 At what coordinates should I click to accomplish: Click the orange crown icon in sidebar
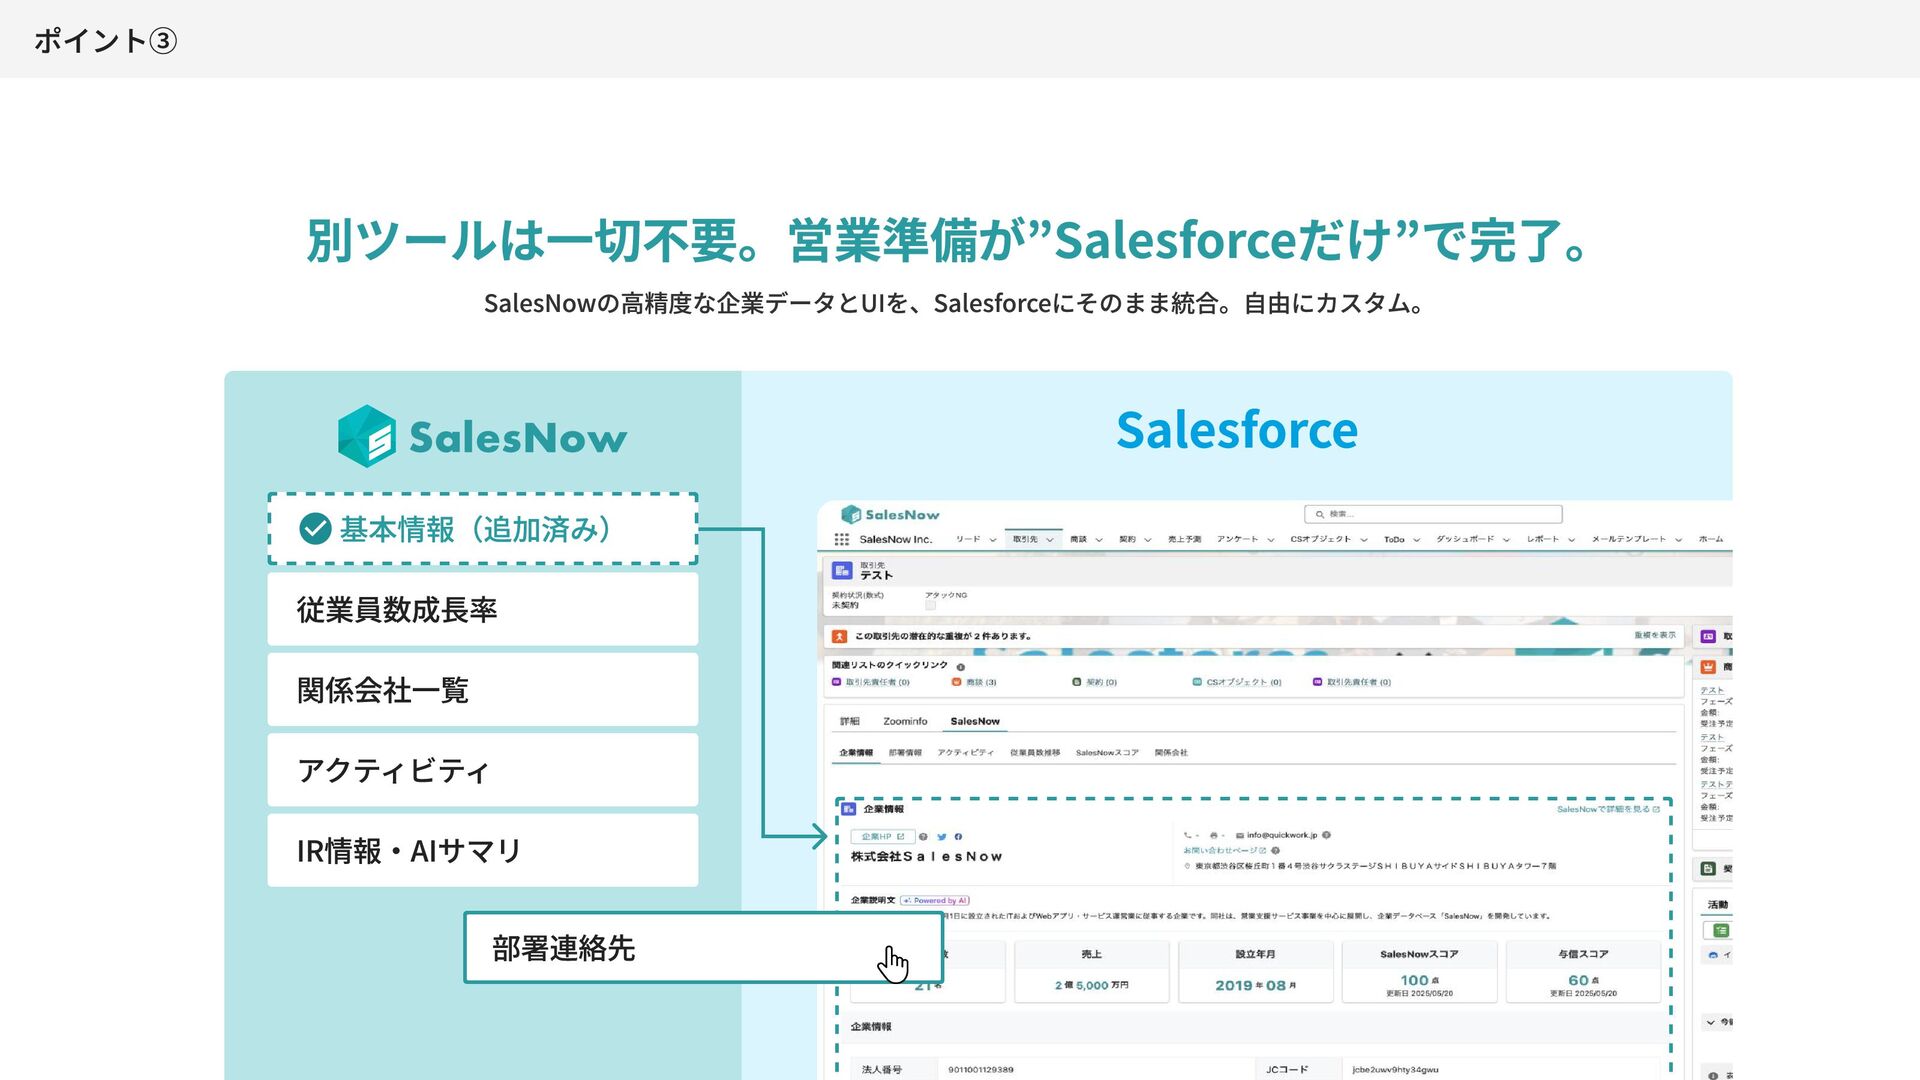[1708, 667]
